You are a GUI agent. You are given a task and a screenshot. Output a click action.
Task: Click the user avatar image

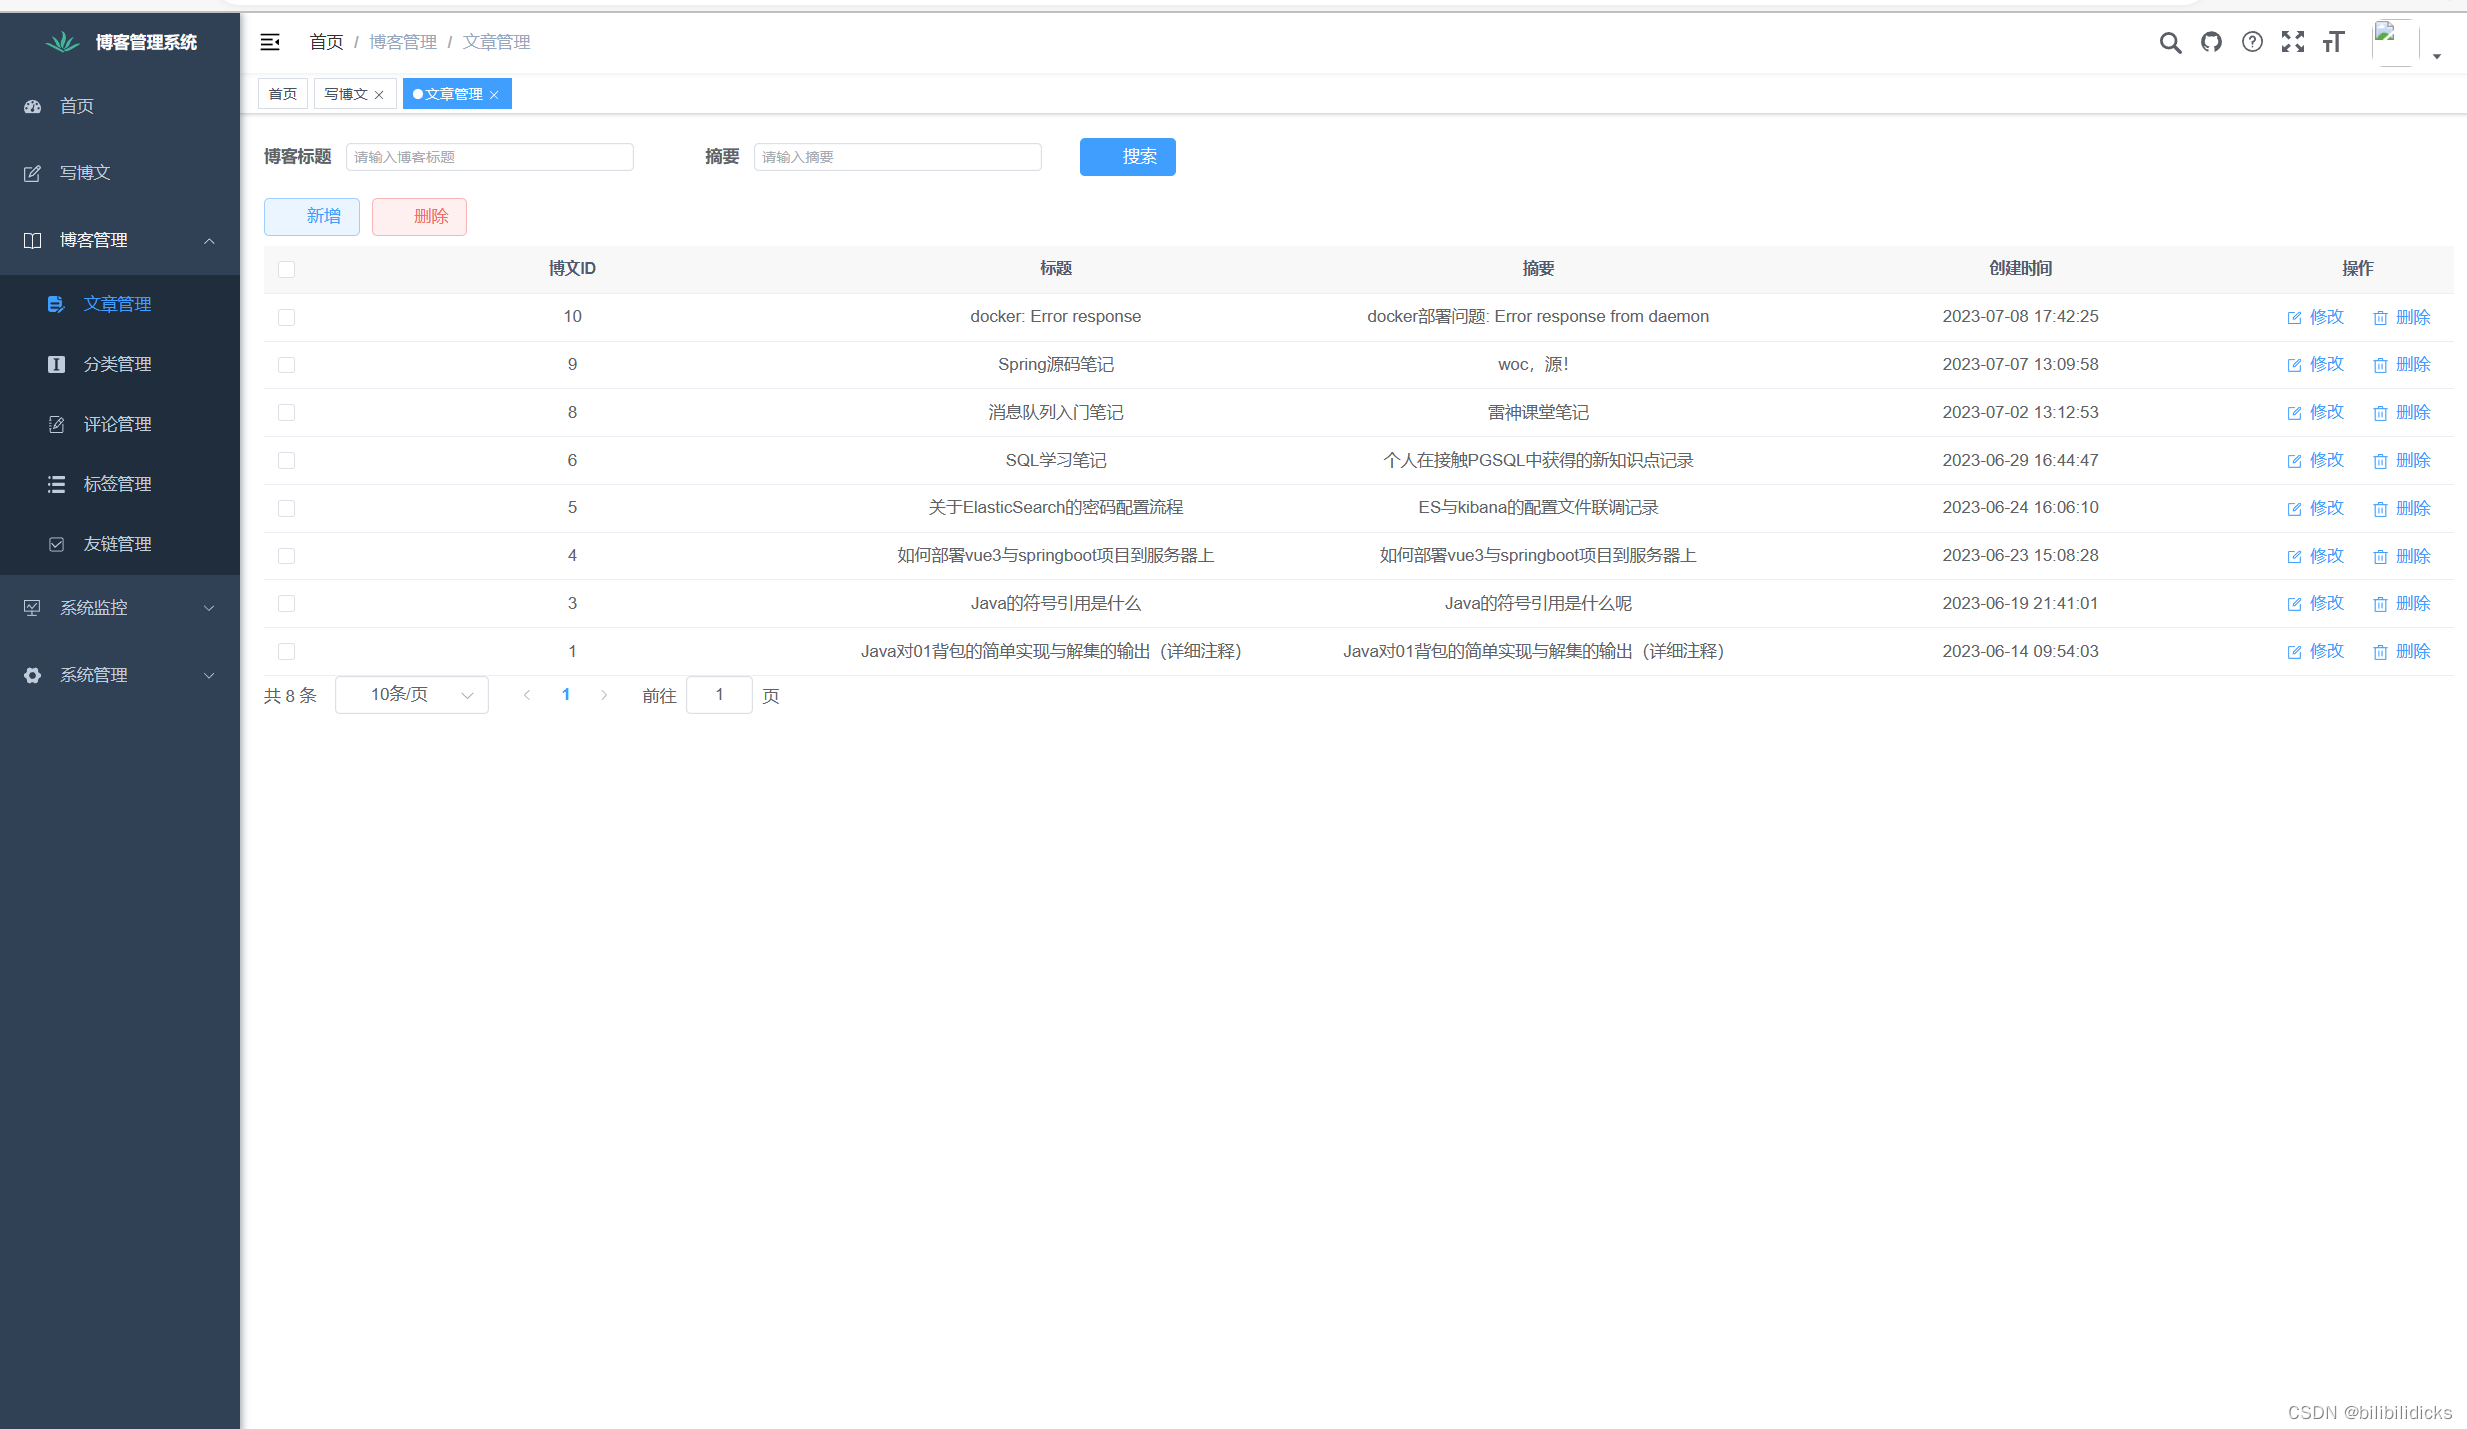2395,42
